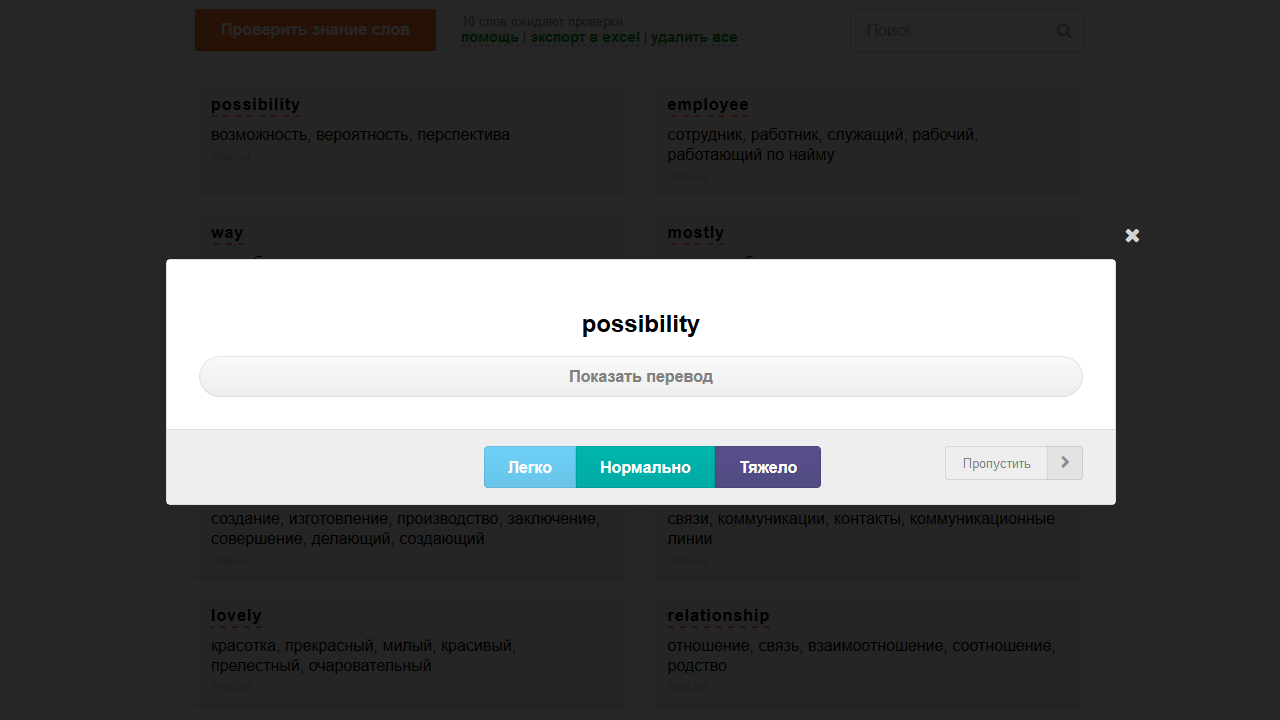Show translation with Показать перевод
The width and height of the screenshot is (1280, 720).
[640, 377]
